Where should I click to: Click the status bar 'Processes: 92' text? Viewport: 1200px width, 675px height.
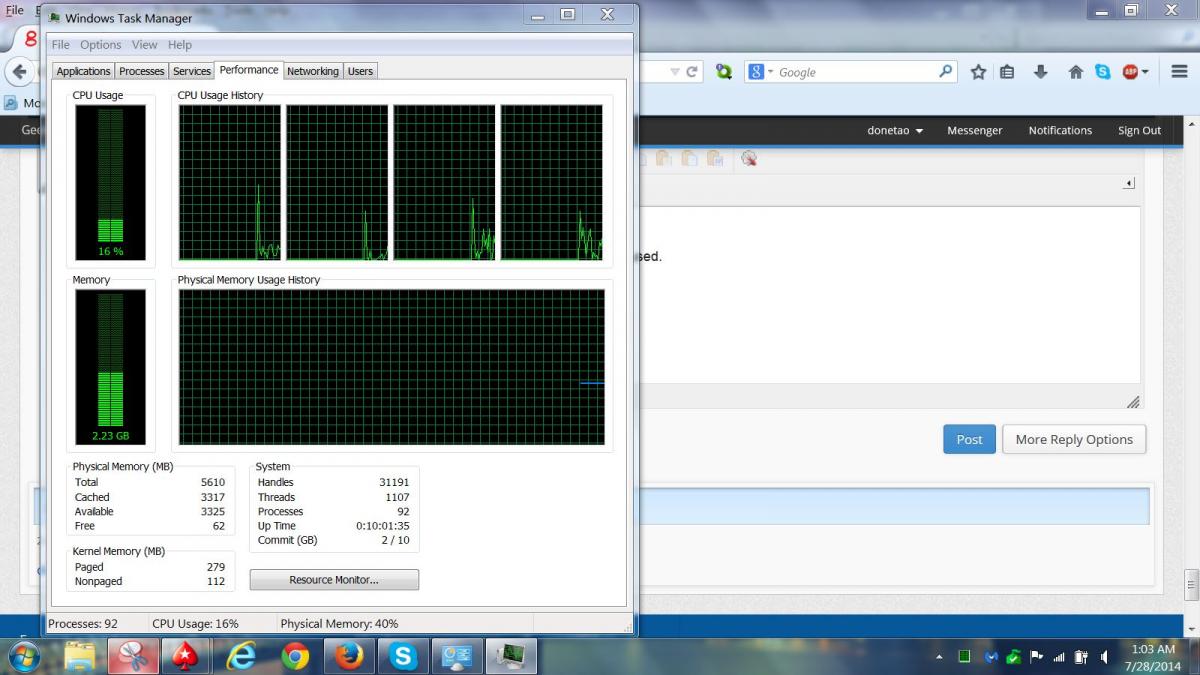83,624
